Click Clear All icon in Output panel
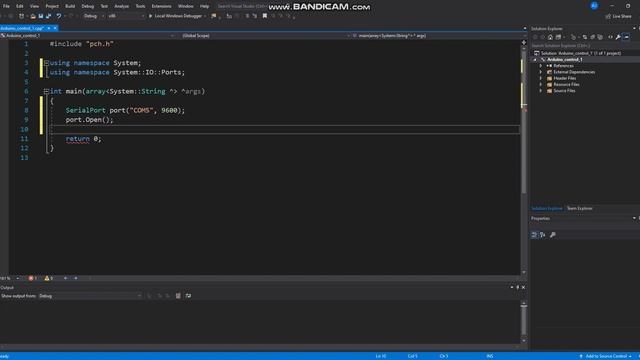 click(178, 296)
